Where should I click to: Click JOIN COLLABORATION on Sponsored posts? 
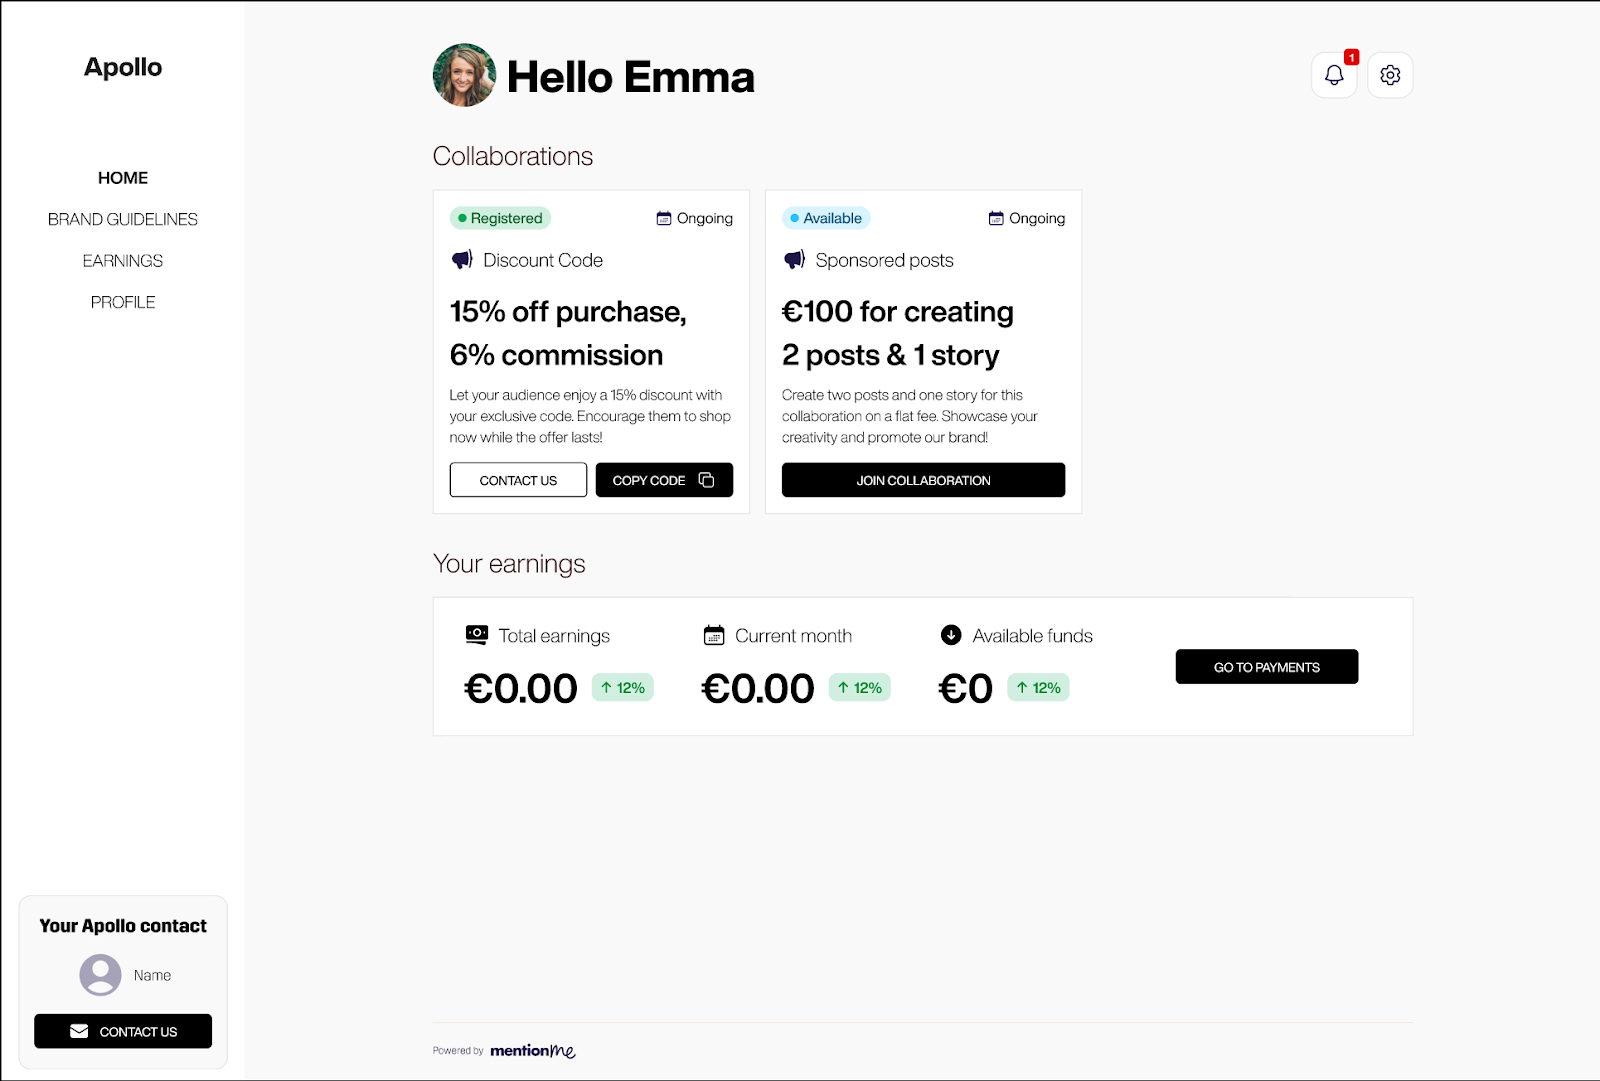coord(923,480)
